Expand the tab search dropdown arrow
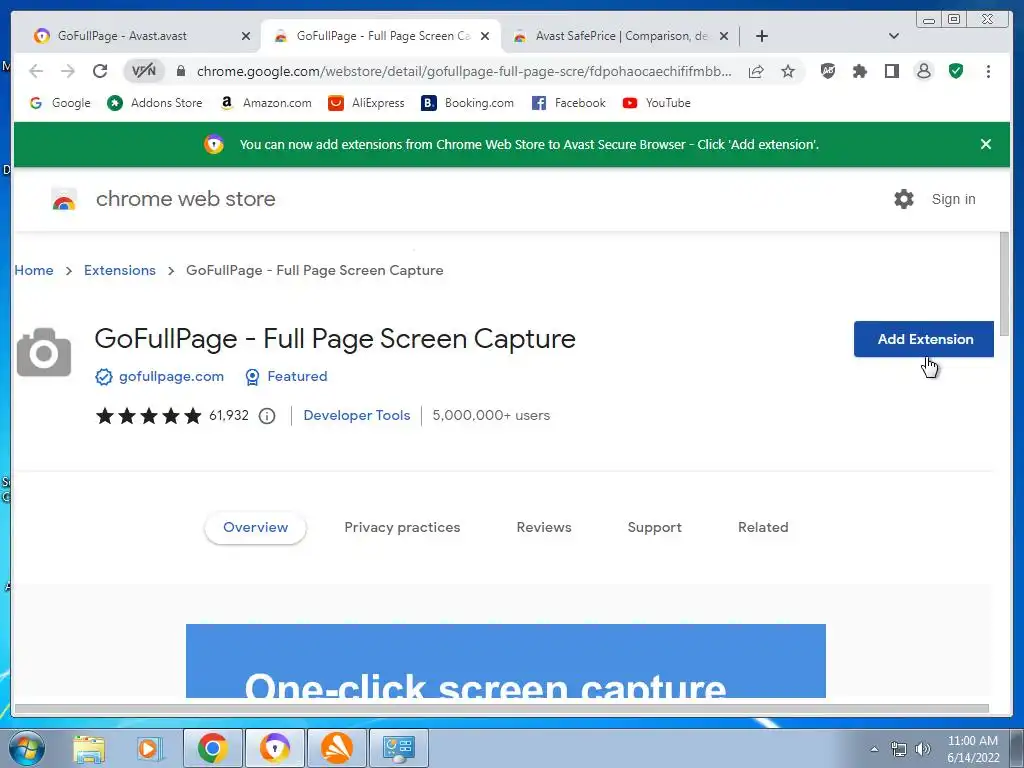 [894, 36]
